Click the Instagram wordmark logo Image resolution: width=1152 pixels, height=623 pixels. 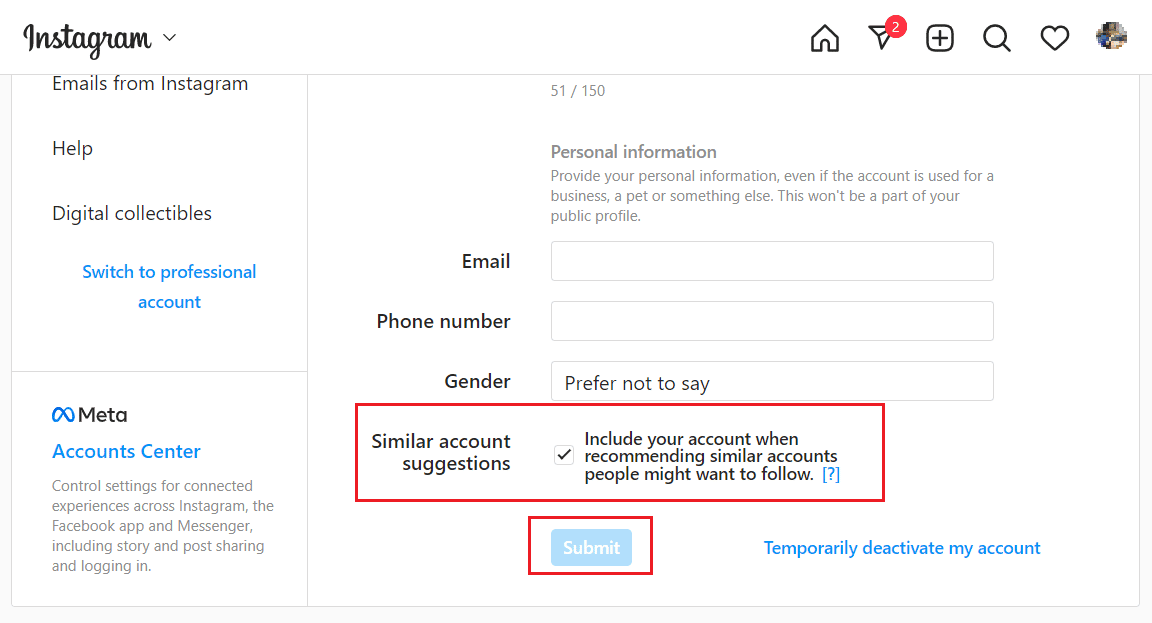[x=88, y=37]
